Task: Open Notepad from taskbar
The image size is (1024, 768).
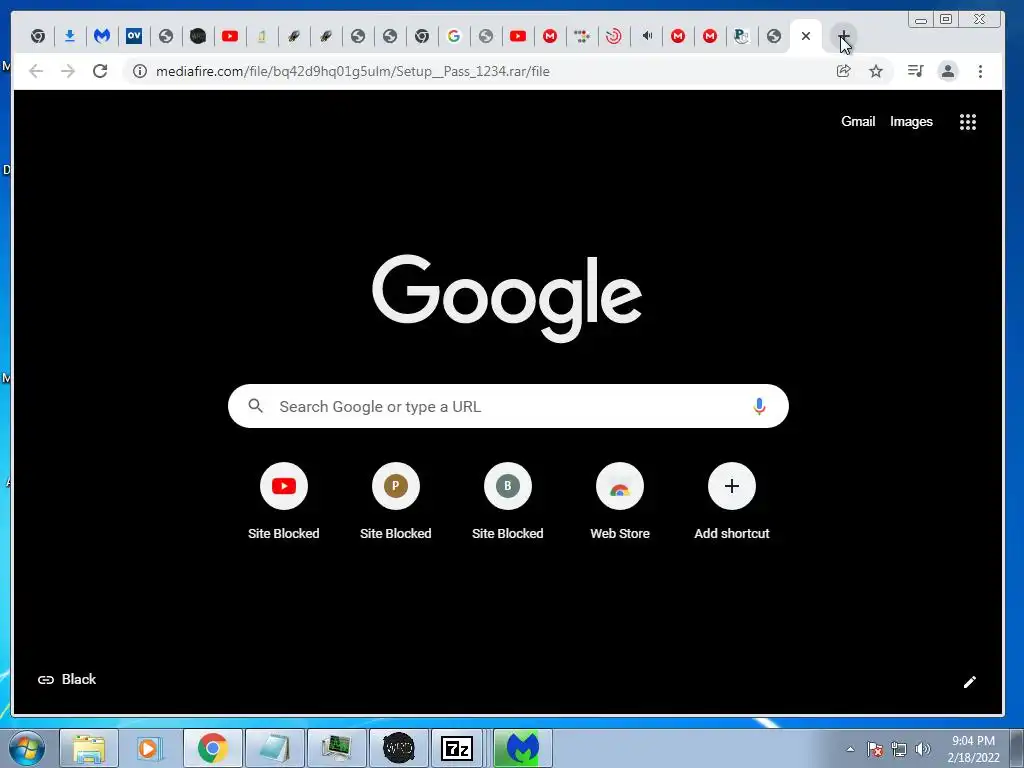Action: [275, 748]
